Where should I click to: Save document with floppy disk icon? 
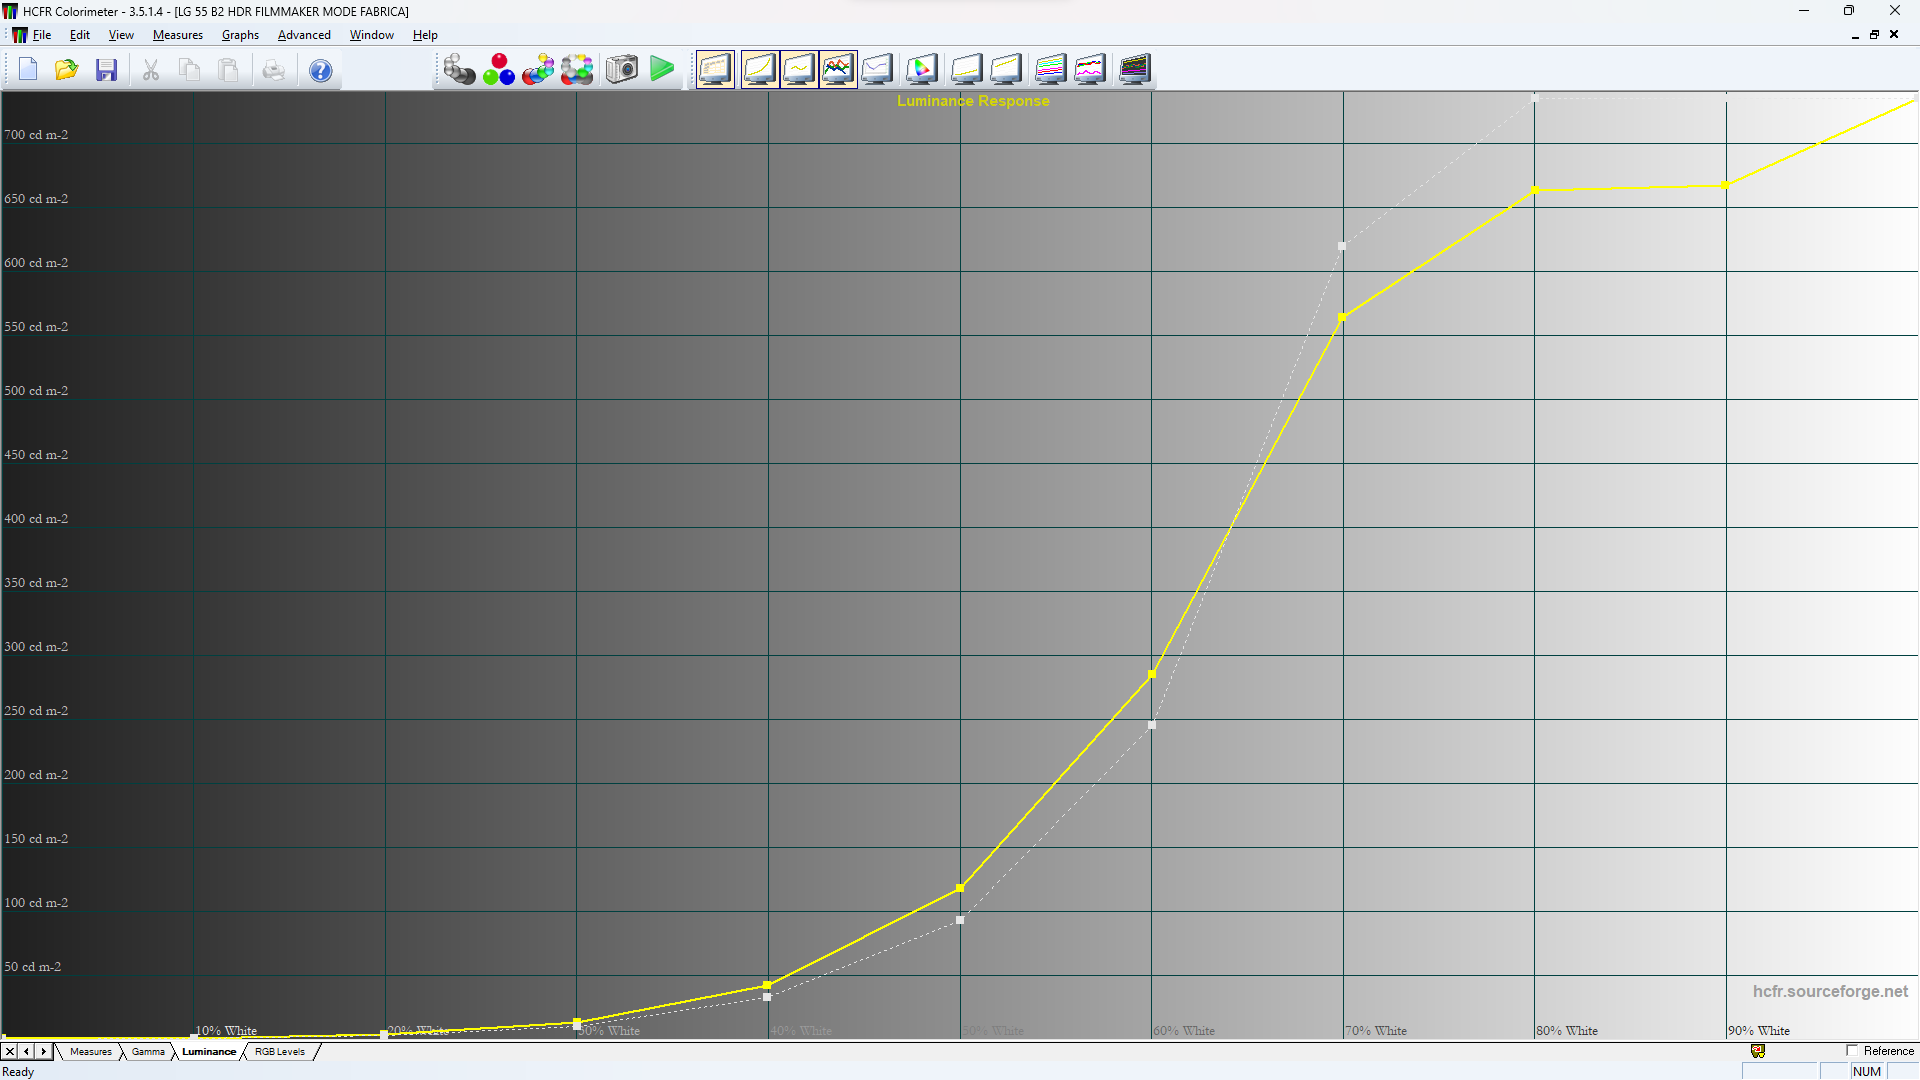[107, 70]
